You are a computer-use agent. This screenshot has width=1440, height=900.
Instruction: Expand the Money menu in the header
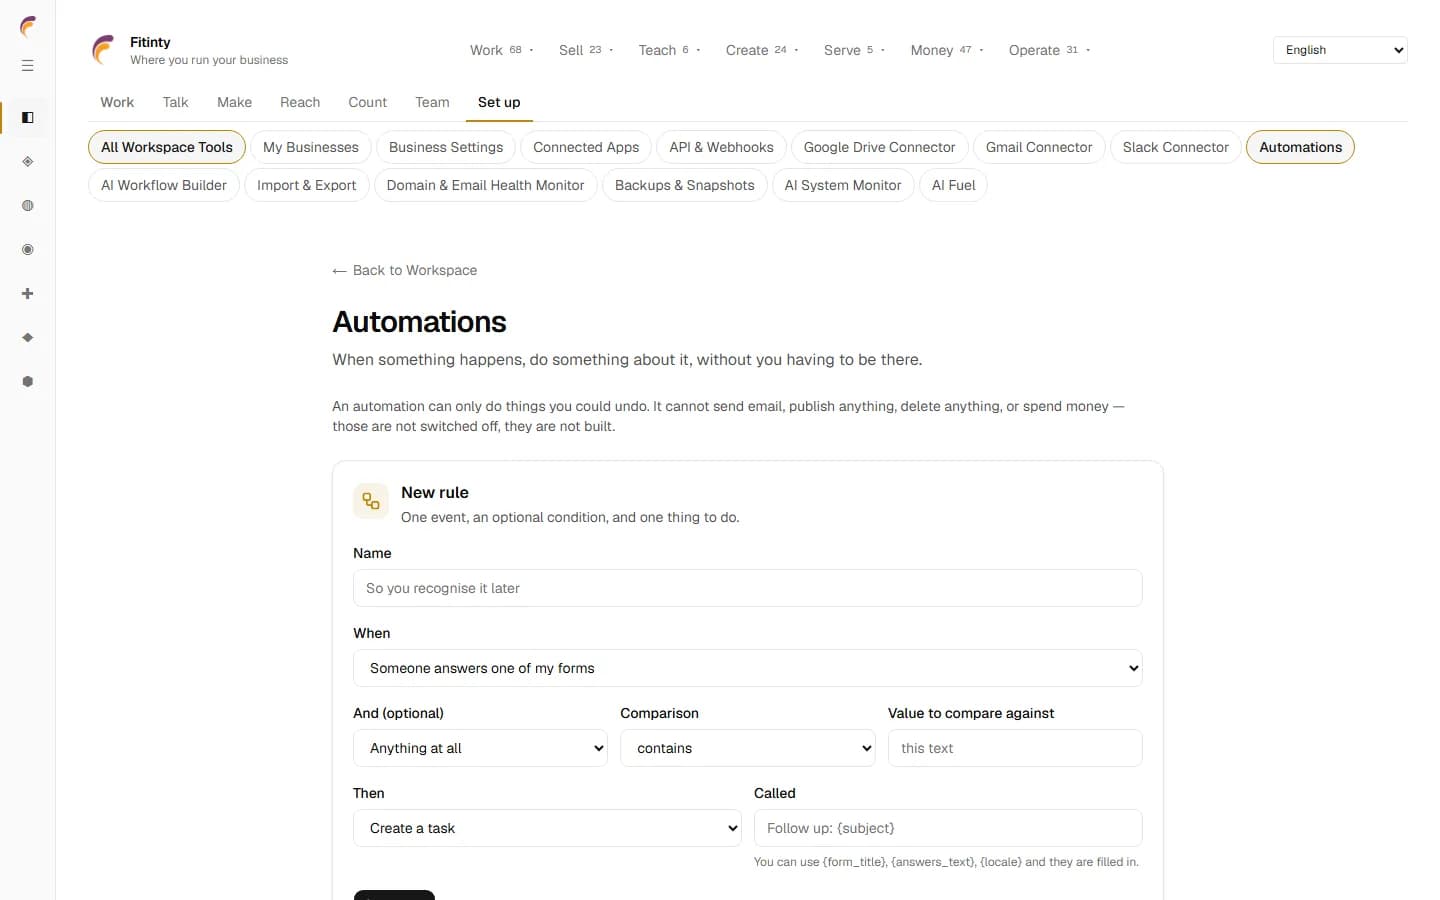[947, 50]
